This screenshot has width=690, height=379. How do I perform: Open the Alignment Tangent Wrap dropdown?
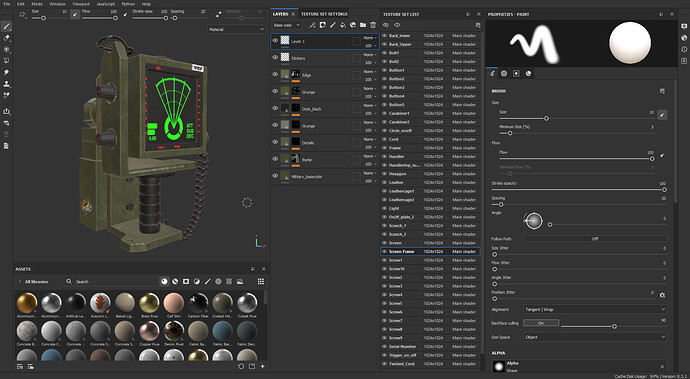point(595,309)
